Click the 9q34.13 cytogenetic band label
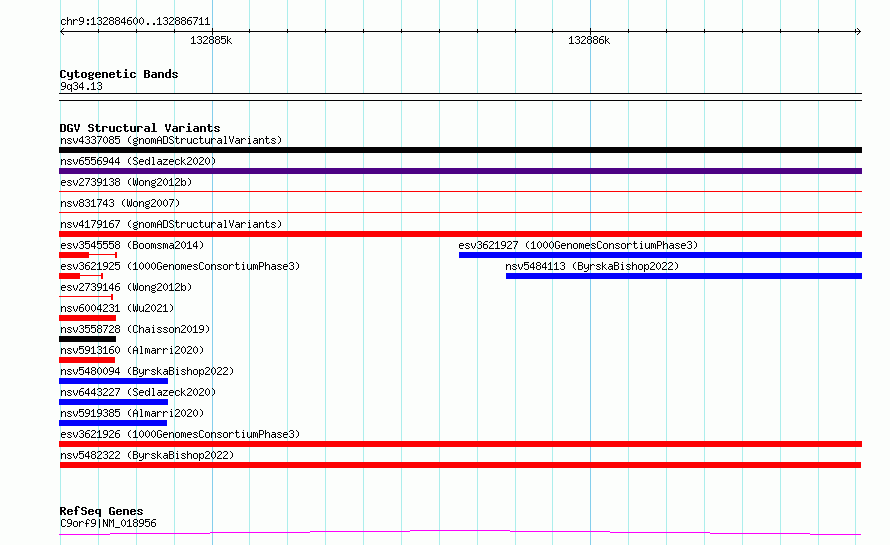This screenshot has width=890, height=545. [81, 86]
